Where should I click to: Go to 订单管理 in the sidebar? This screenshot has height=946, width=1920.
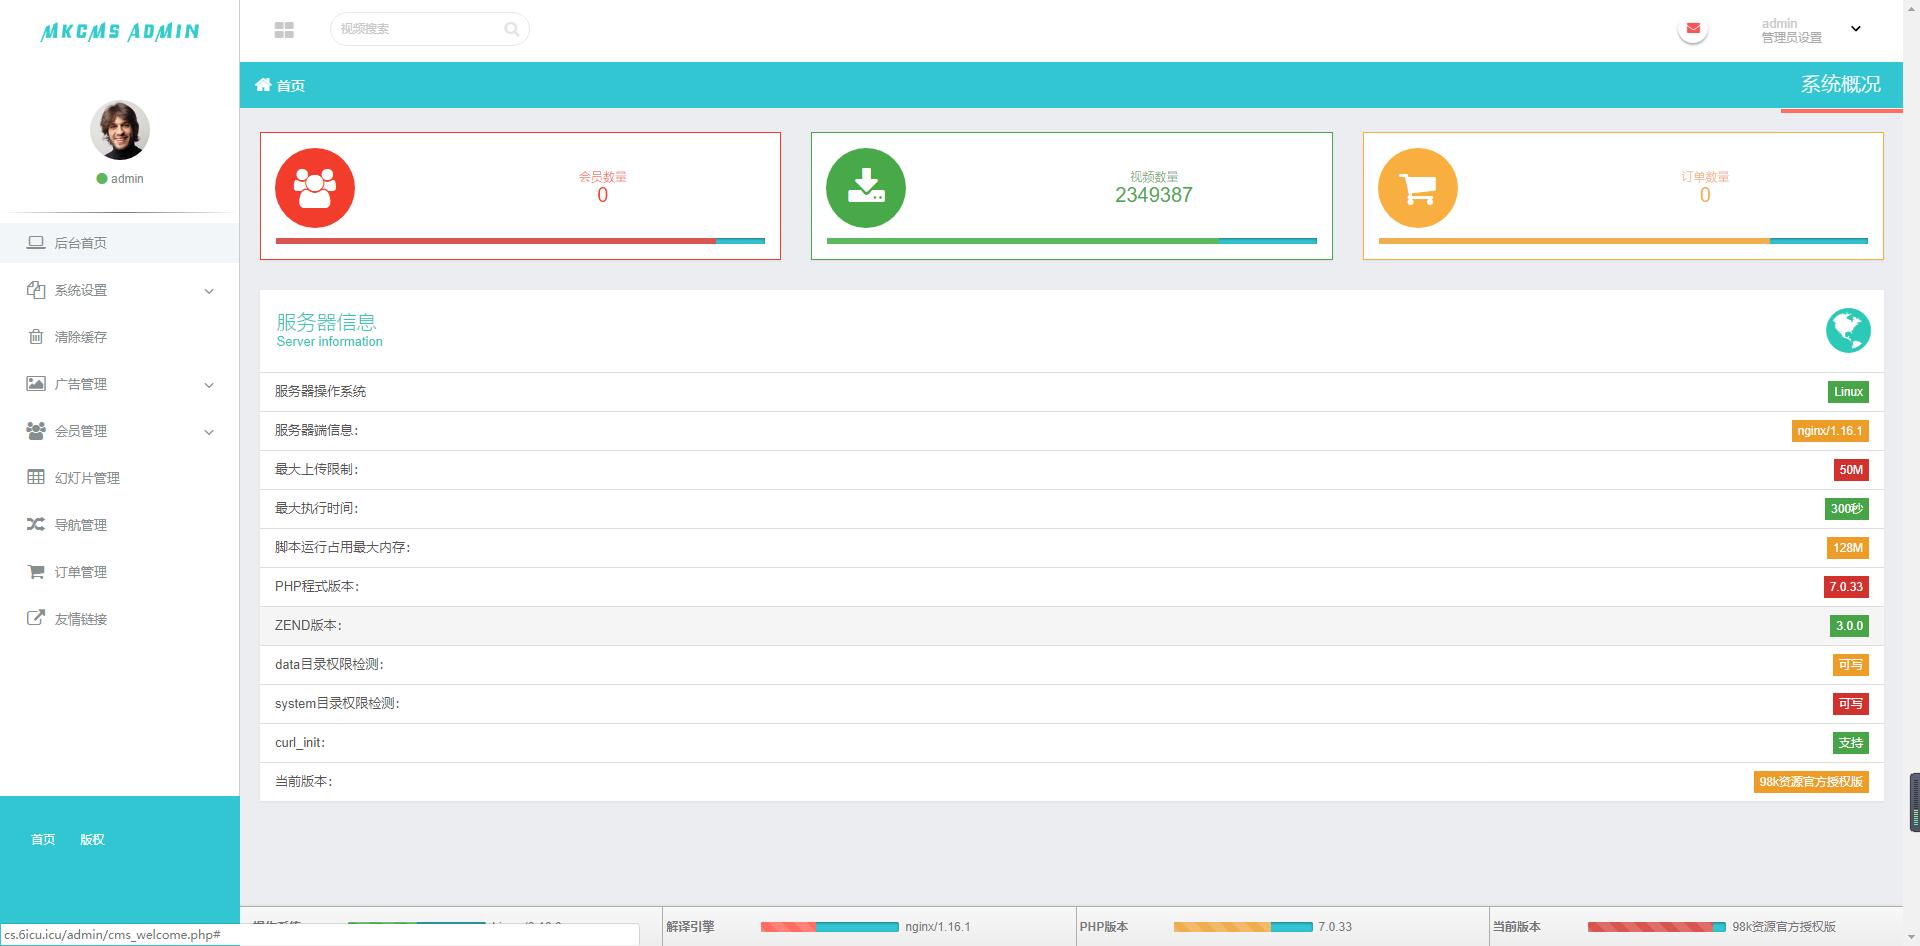(80, 572)
